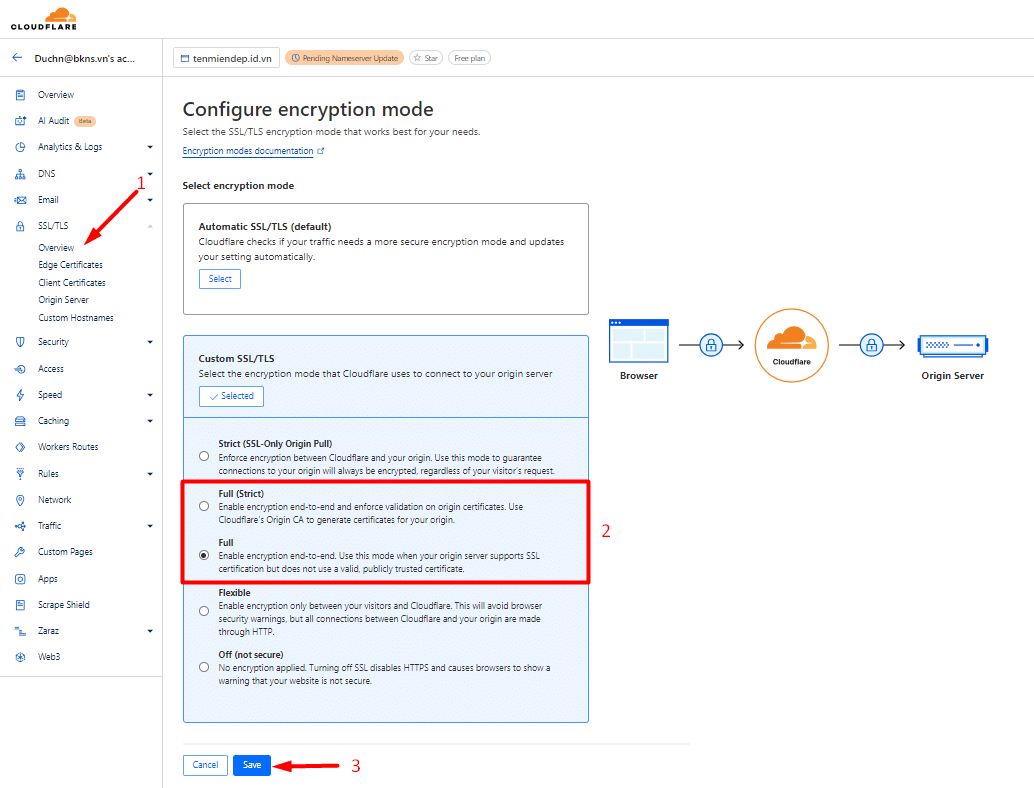
Task: Click the back arrow beside account name
Action: [x=17, y=58]
